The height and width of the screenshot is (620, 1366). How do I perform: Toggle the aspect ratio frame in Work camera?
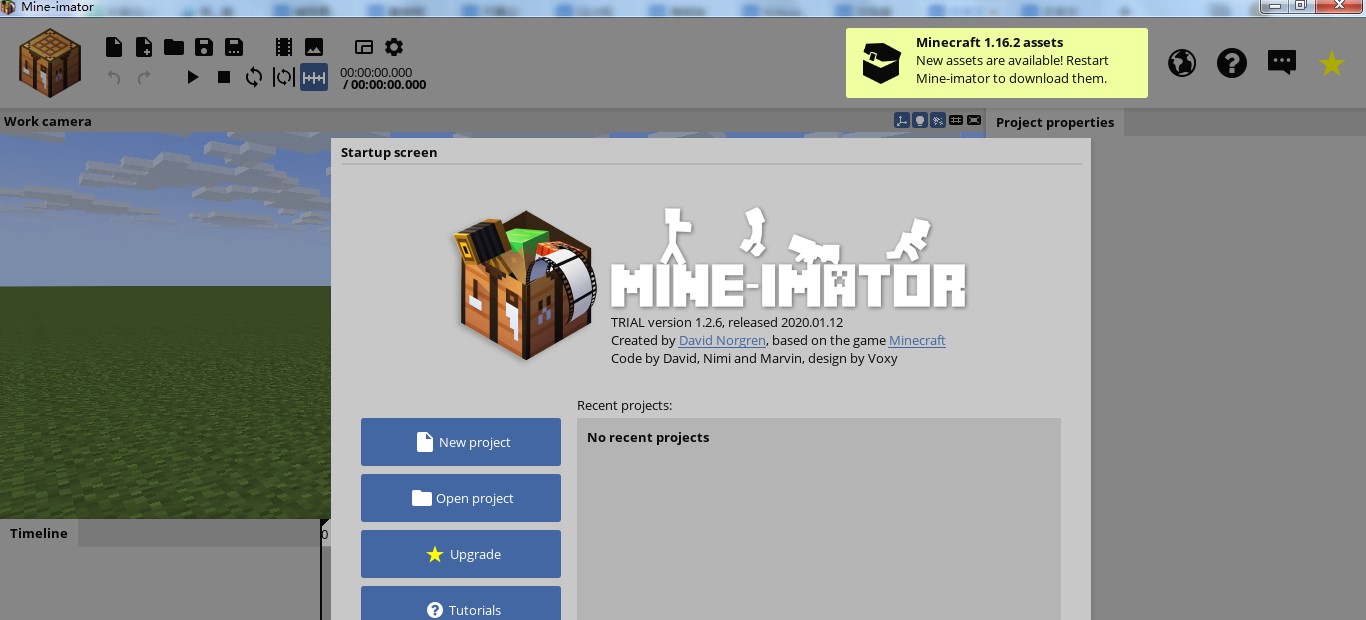974,120
